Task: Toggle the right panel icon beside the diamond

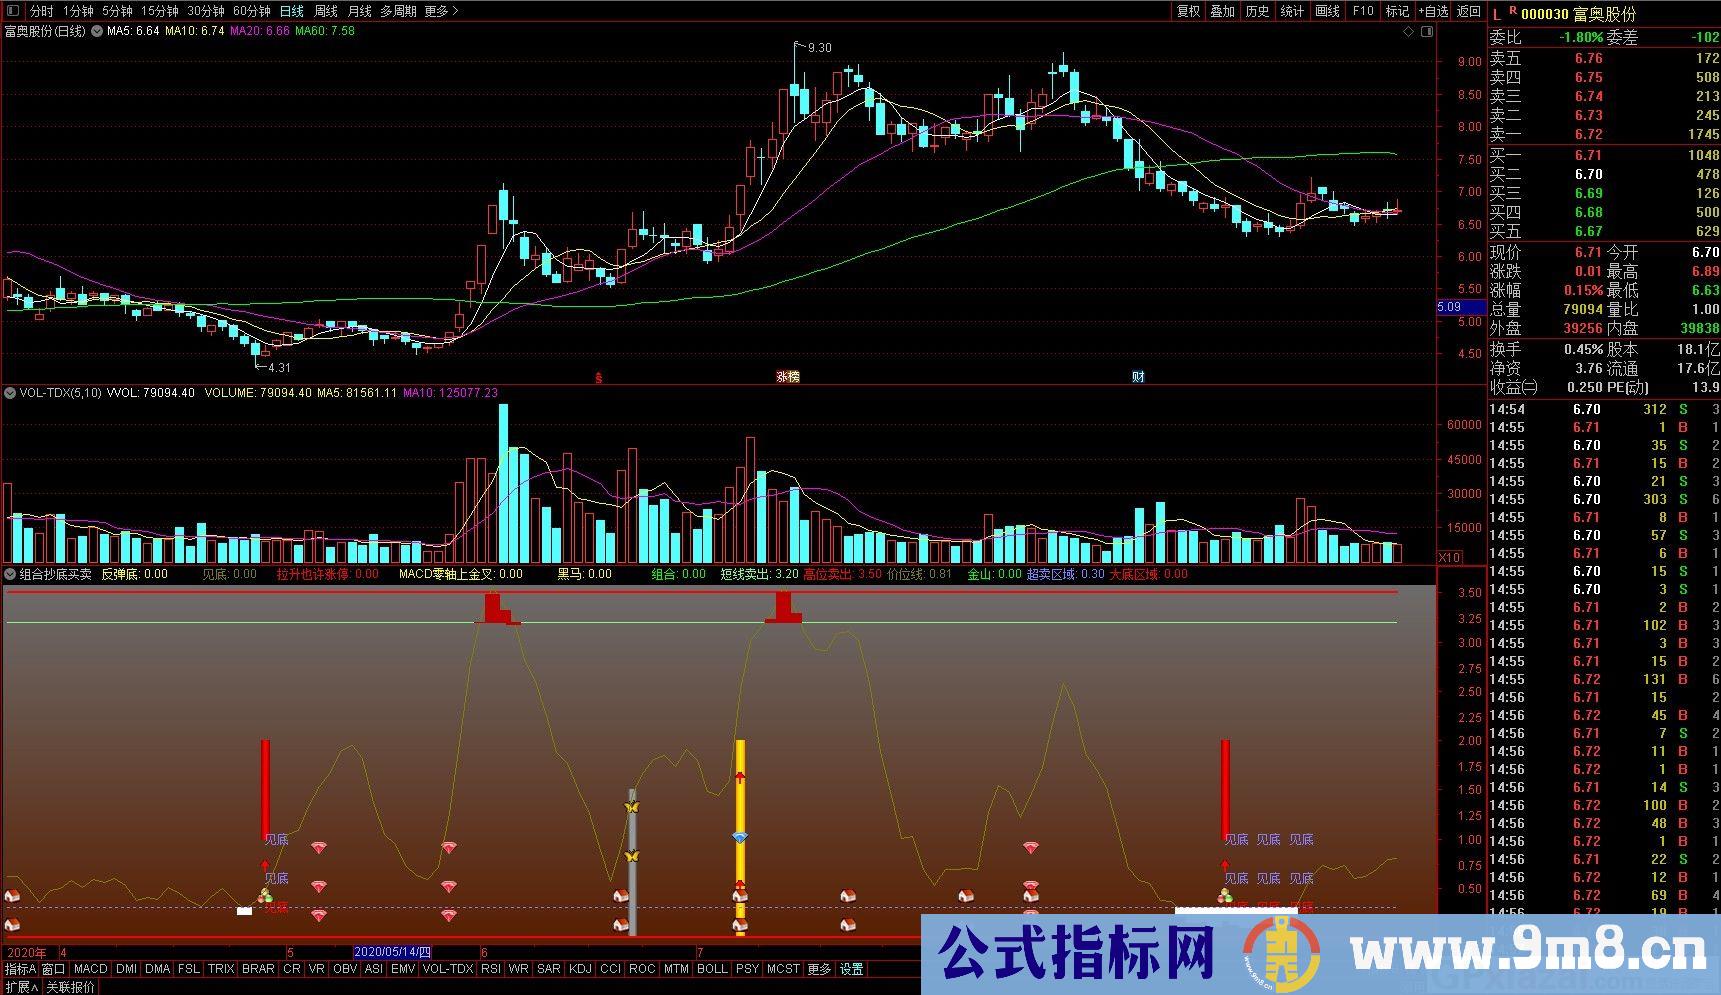Action: (x=1427, y=32)
